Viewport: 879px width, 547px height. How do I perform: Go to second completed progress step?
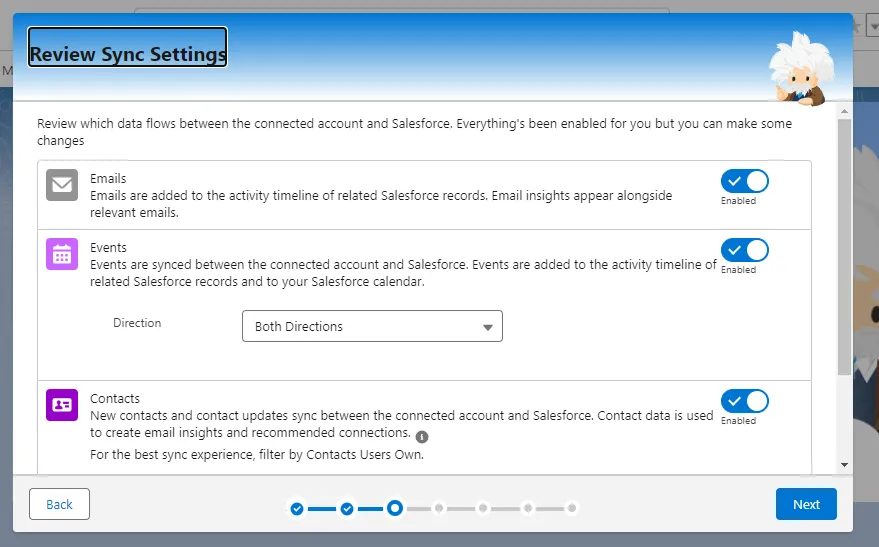click(346, 509)
